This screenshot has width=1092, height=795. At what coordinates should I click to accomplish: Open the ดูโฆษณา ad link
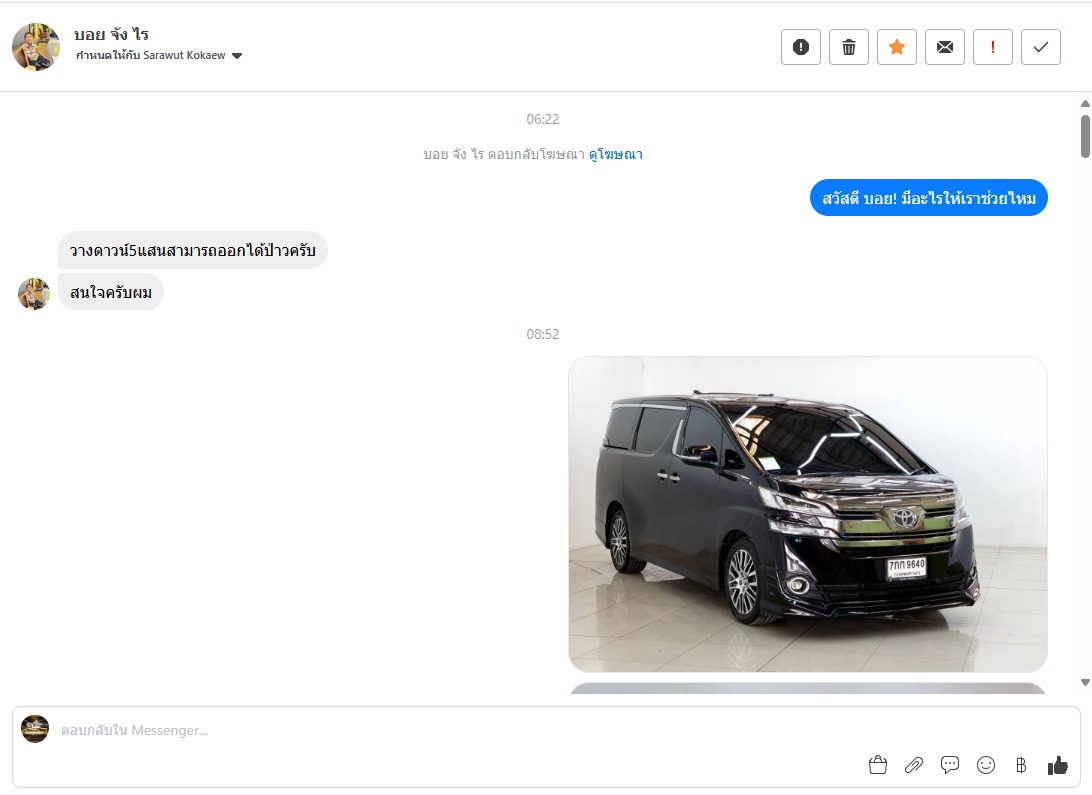coord(616,155)
